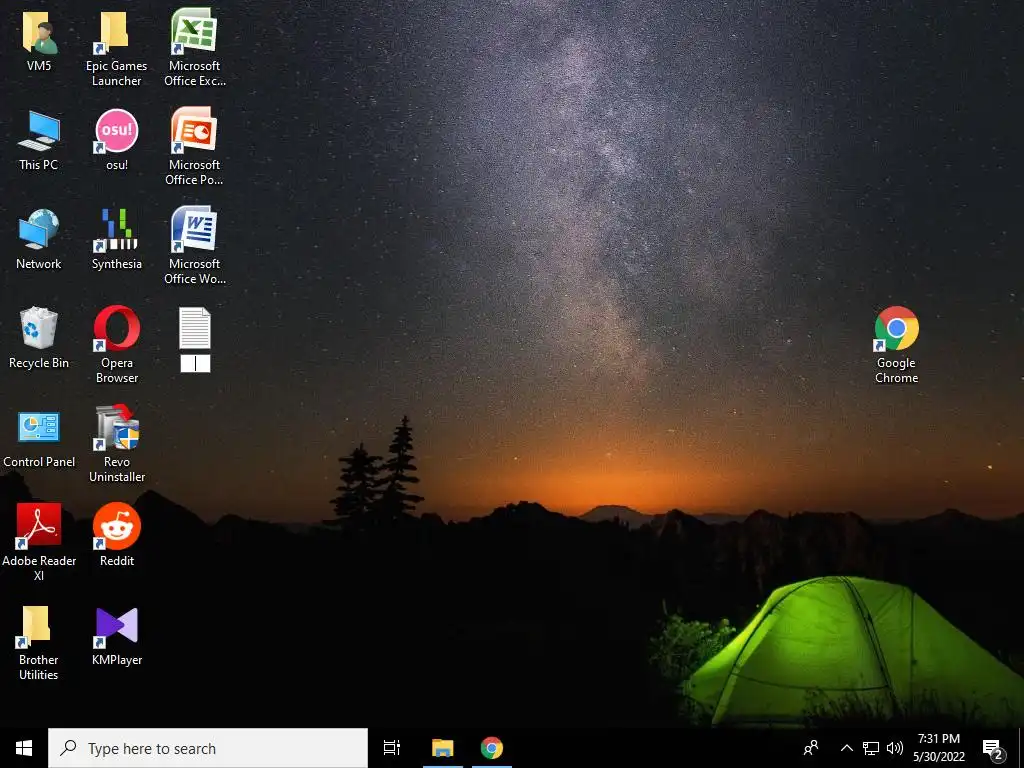Screen dimensions: 1024x768
Task: Open the Action Center notifications
Action: click(993, 750)
